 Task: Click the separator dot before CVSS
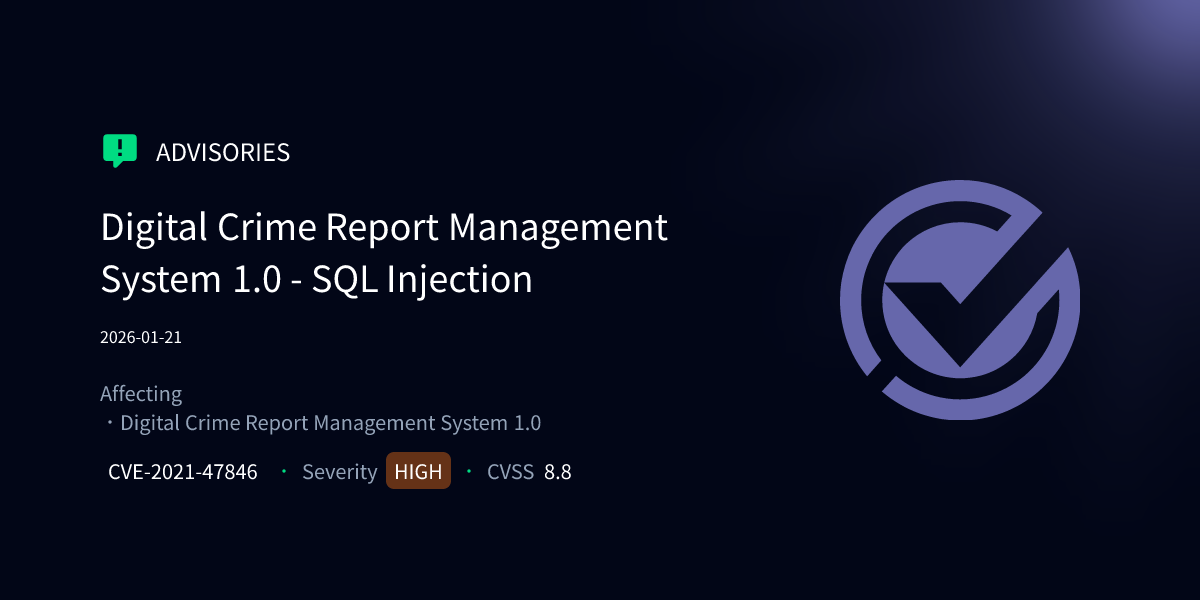coord(468,471)
